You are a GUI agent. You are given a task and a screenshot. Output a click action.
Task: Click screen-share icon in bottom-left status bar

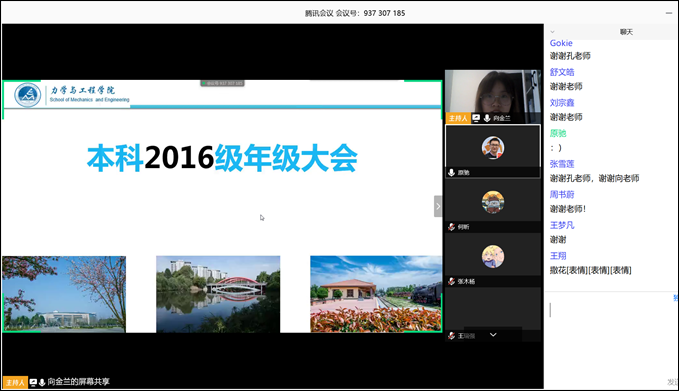coord(33,382)
